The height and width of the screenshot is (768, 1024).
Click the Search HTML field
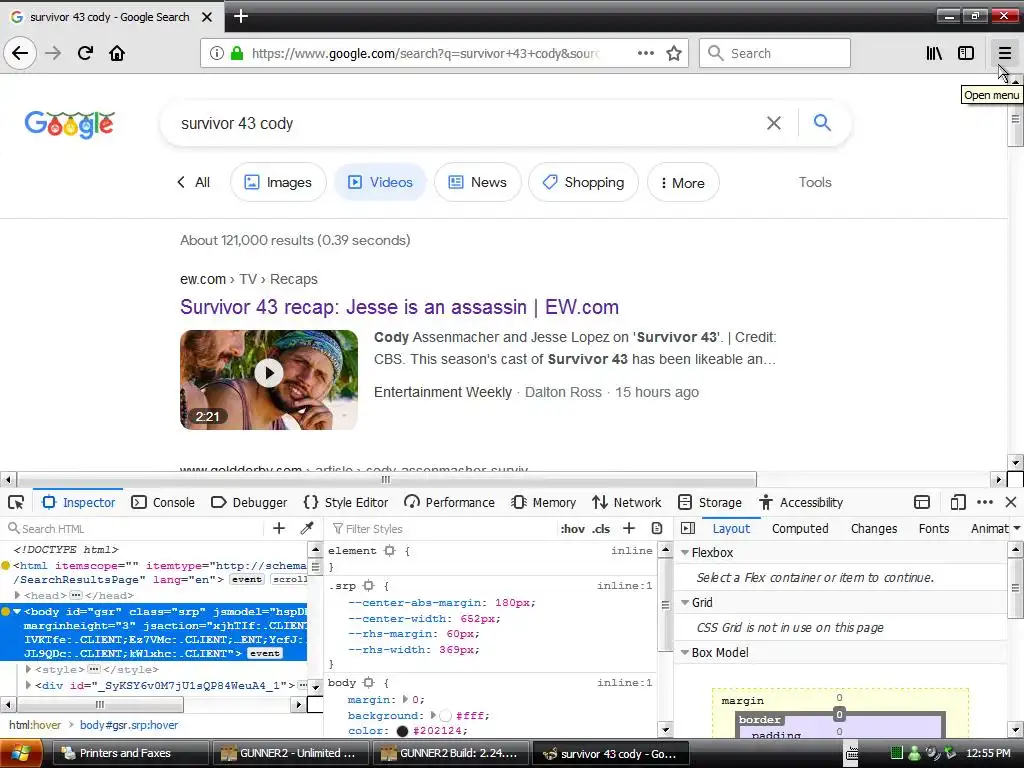tap(137, 528)
